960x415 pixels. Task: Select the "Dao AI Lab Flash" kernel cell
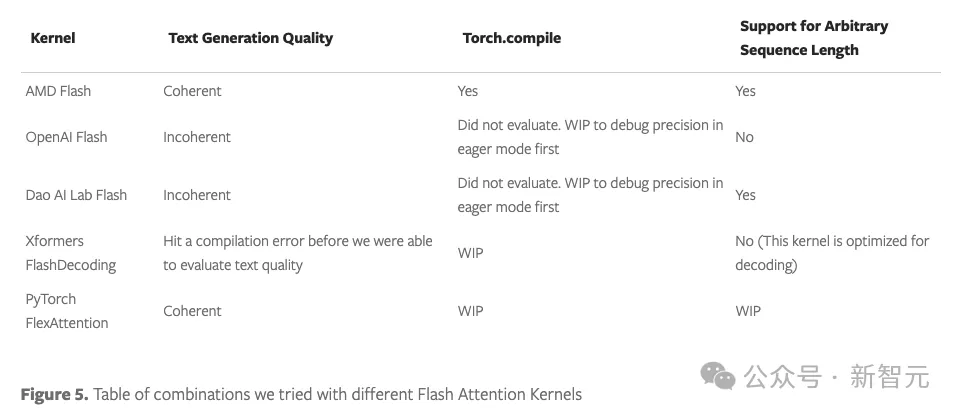coord(76,195)
